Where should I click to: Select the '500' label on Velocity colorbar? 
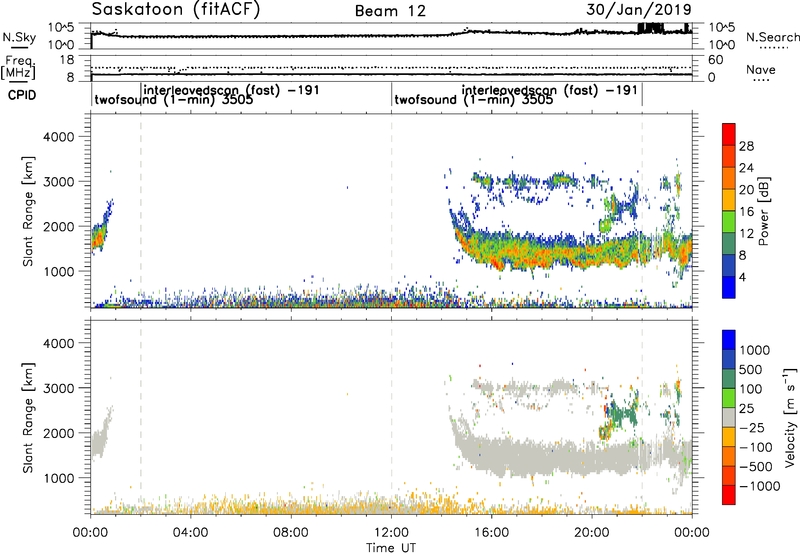(x=751, y=369)
